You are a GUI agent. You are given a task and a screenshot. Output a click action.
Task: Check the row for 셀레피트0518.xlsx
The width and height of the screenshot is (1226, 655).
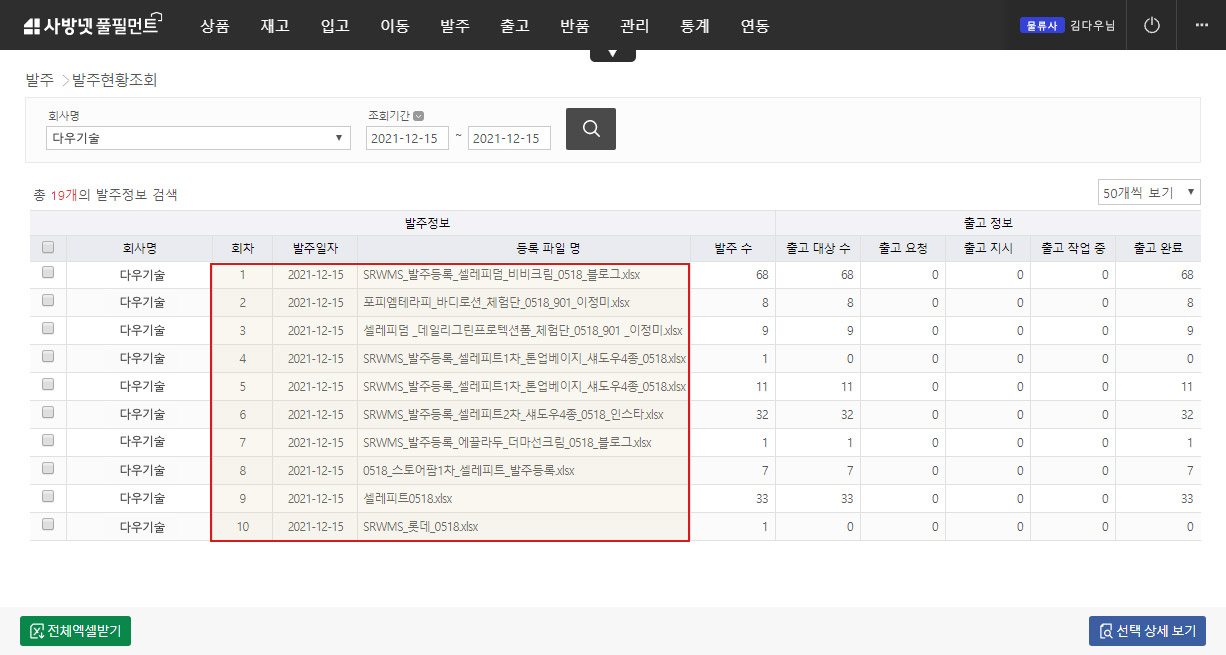[48, 497]
